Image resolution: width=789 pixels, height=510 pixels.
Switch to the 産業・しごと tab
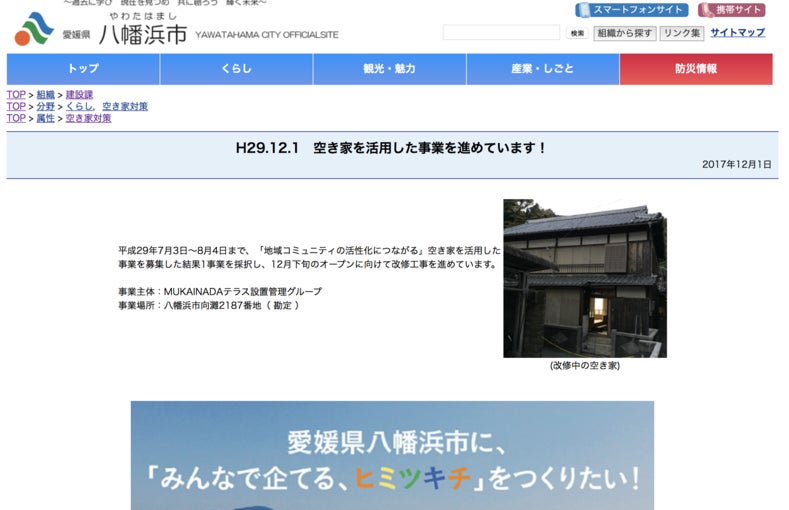click(542, 69)
